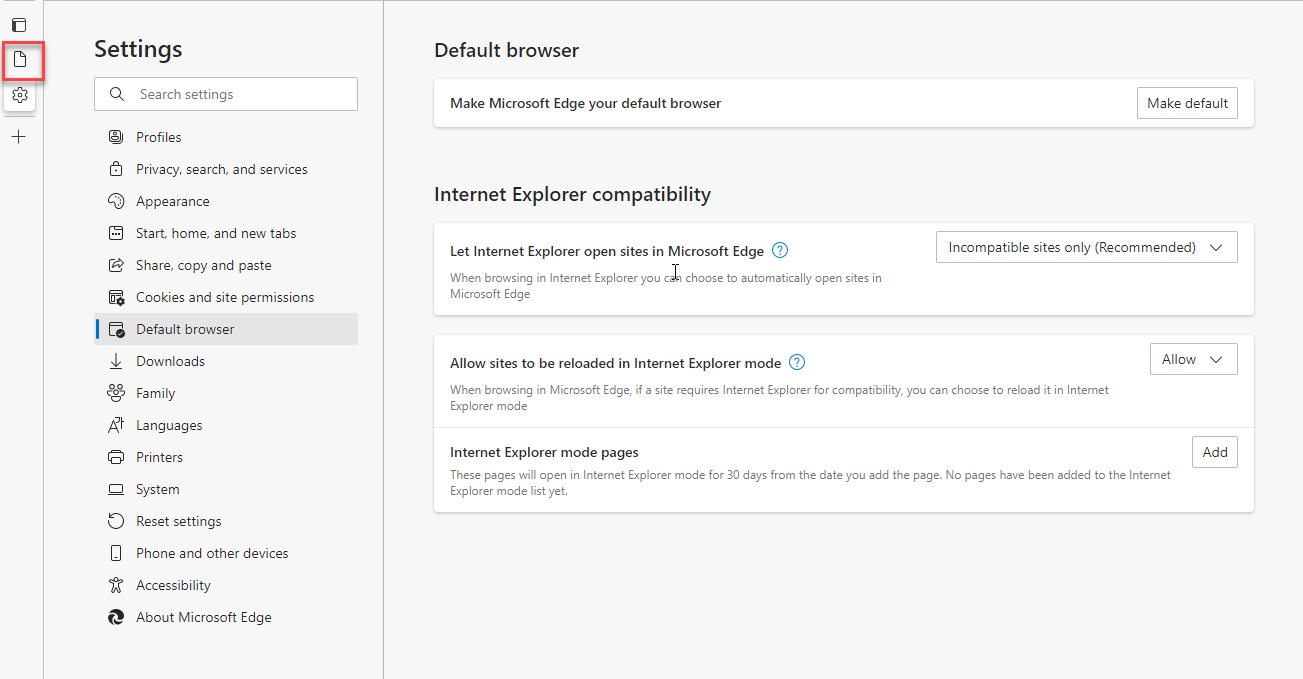Navigate to Cookies and site permissions

click(226, 297)
